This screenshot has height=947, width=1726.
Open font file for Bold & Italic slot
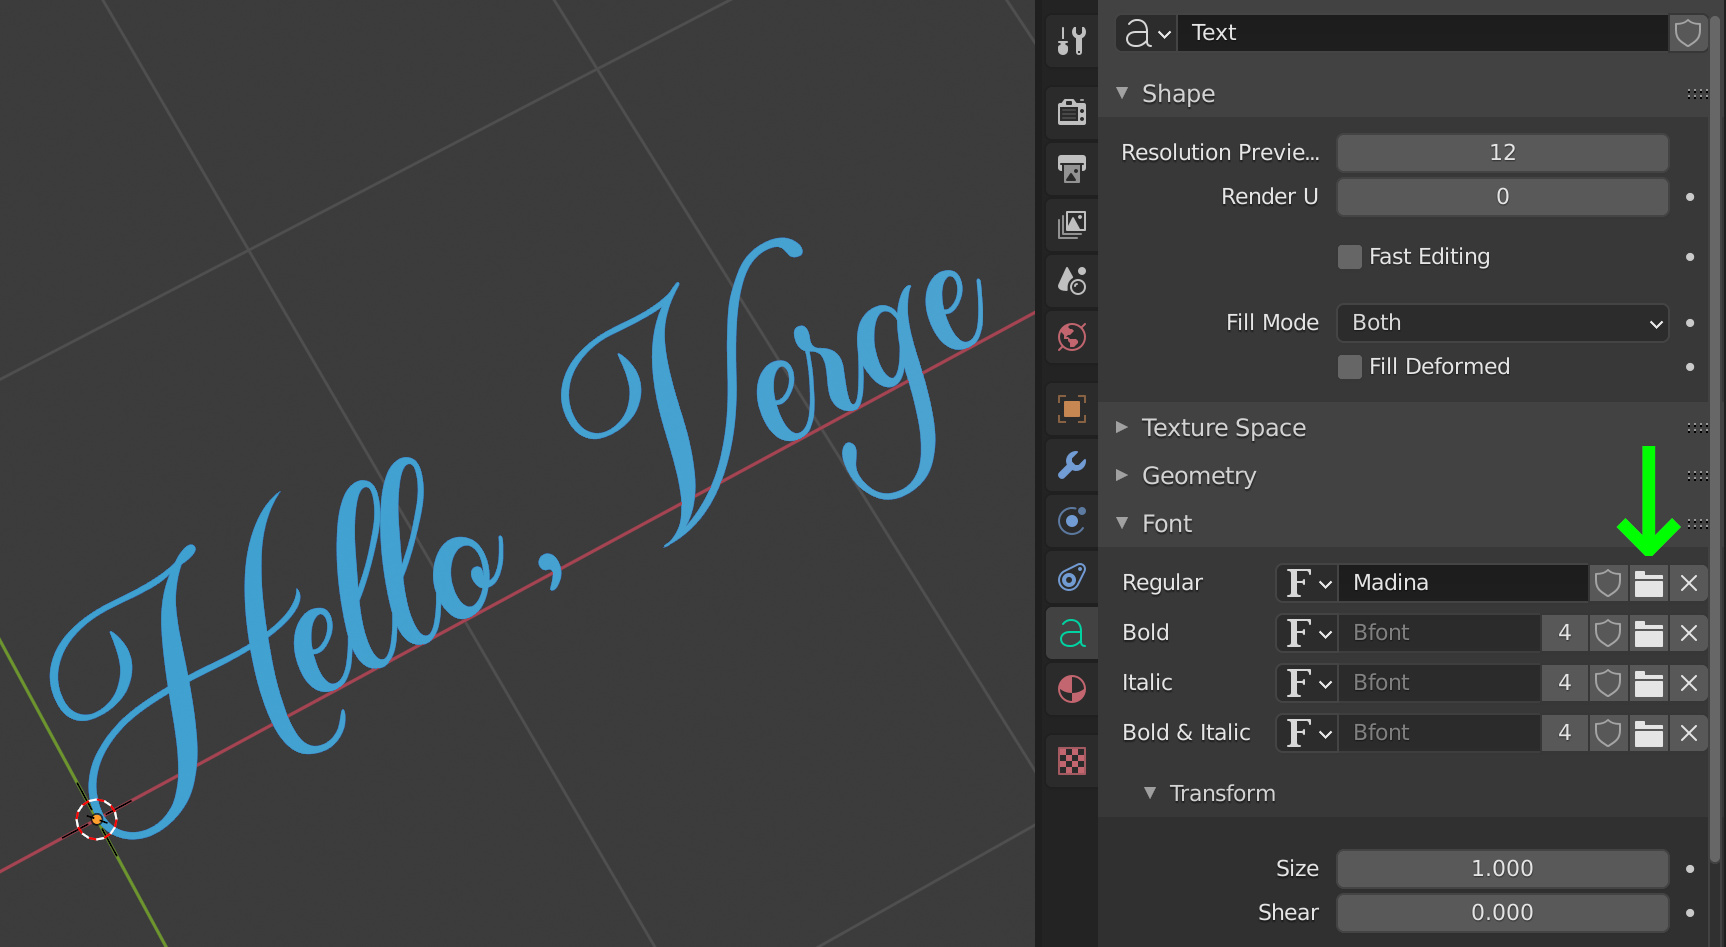[x=1648, y=733]
